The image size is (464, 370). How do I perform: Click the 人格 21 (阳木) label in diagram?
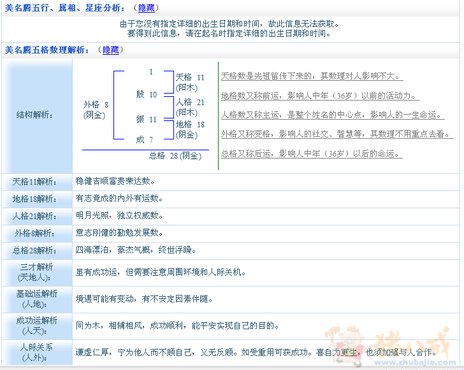tap(190, 107)
